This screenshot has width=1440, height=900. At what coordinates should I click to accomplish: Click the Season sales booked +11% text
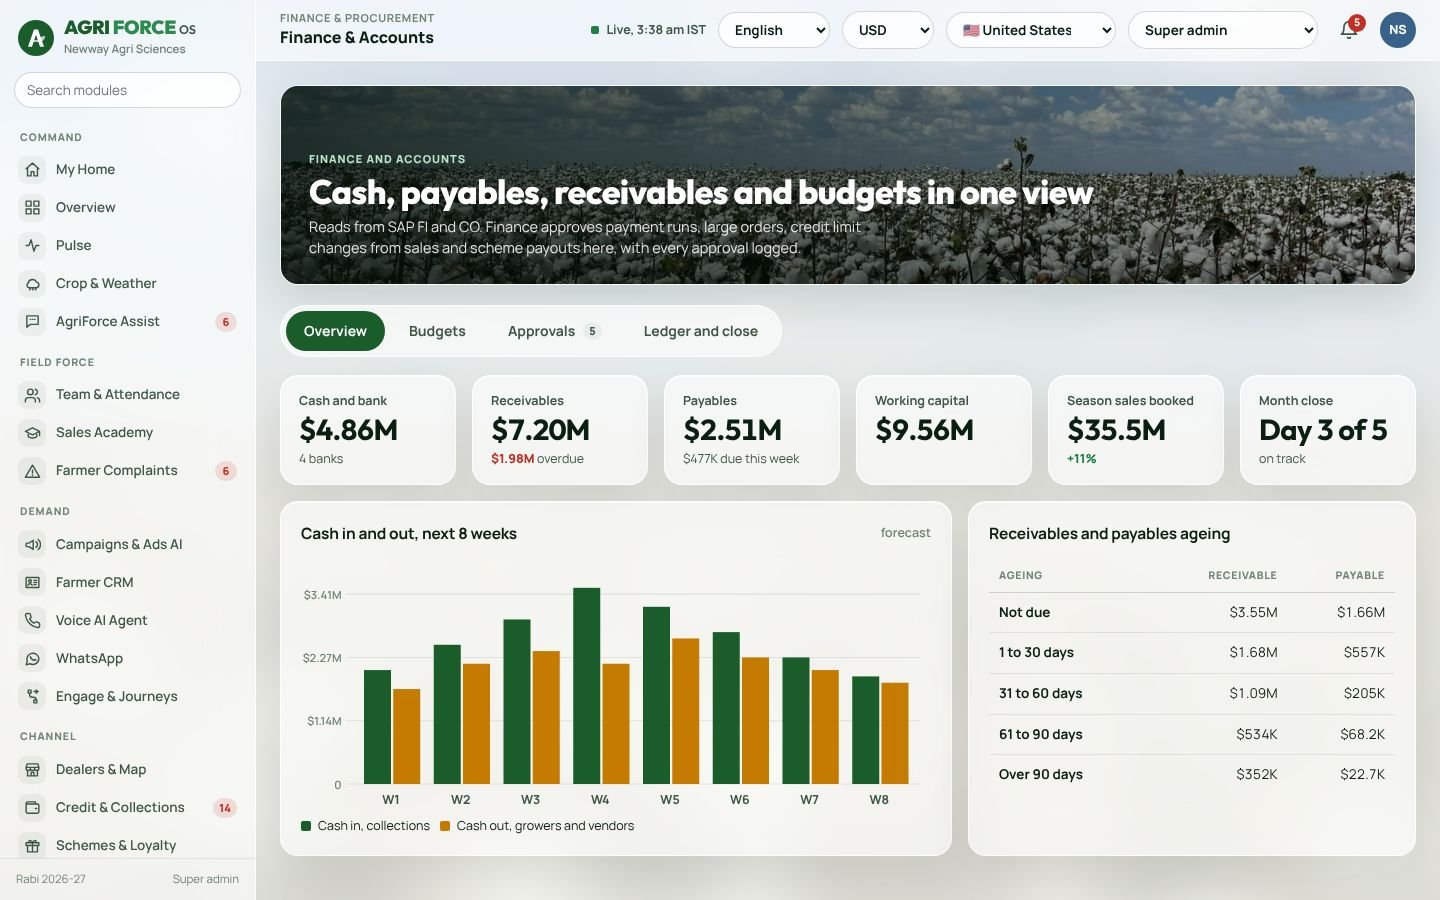(x=1082, y=459)
